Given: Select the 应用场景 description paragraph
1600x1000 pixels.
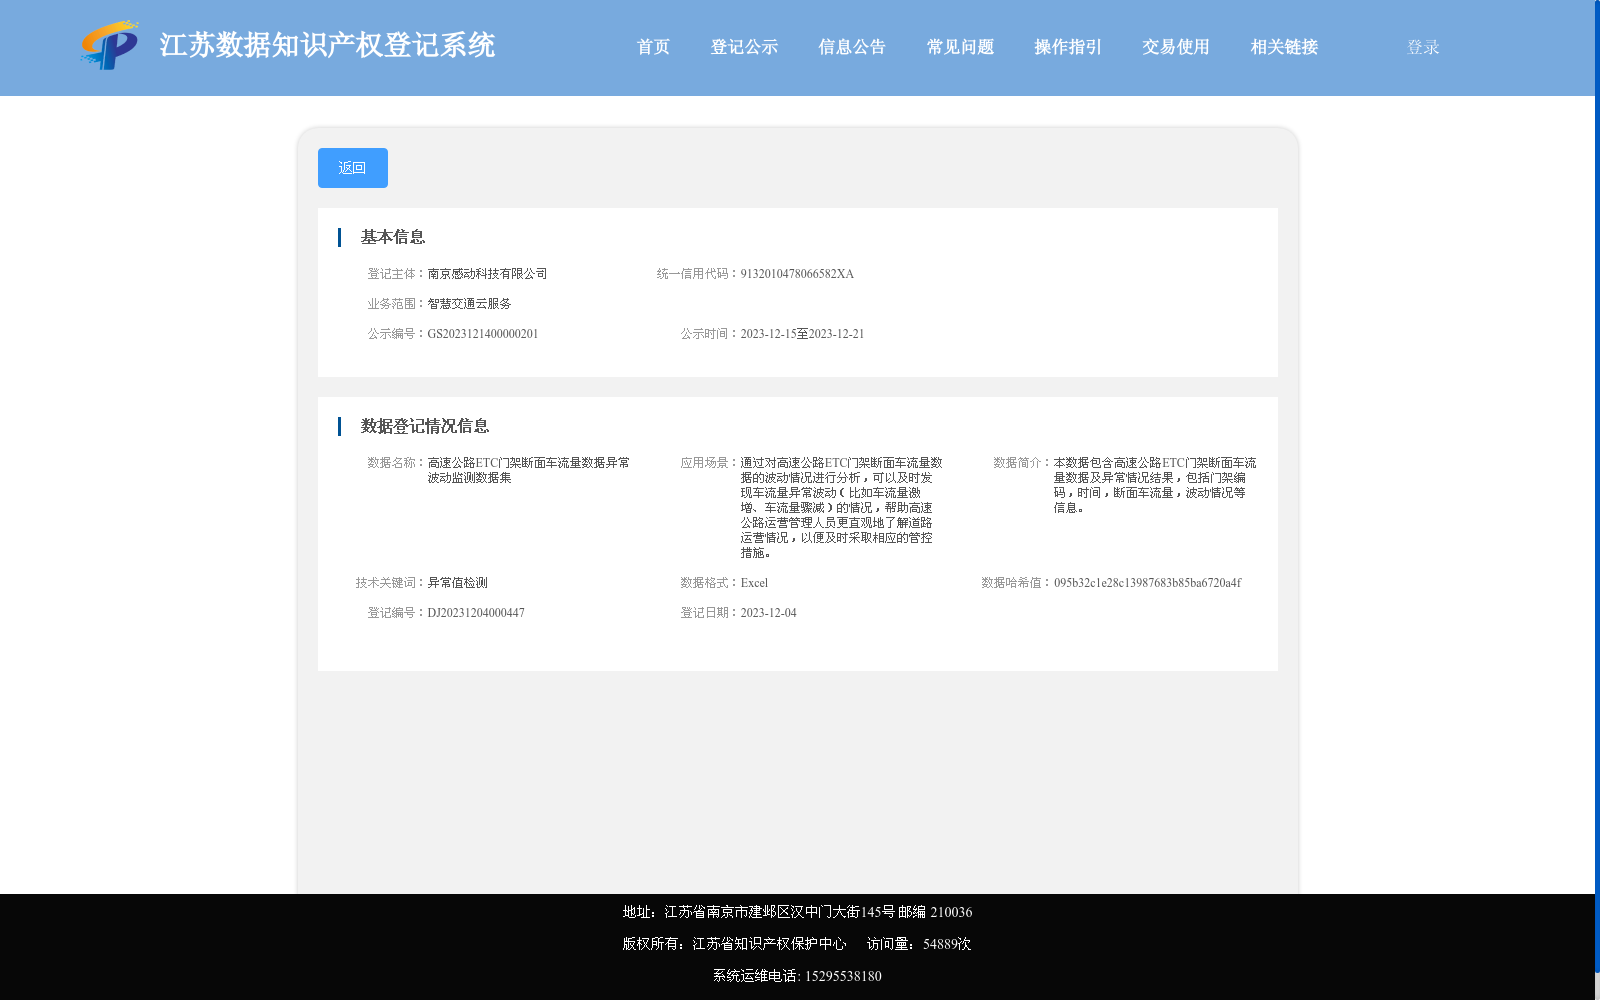Looking at the screenshot, I should click(842, 508).
